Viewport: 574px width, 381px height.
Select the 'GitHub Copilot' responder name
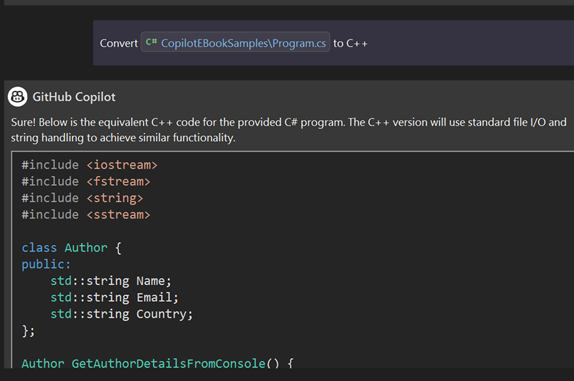click(74, 97)
